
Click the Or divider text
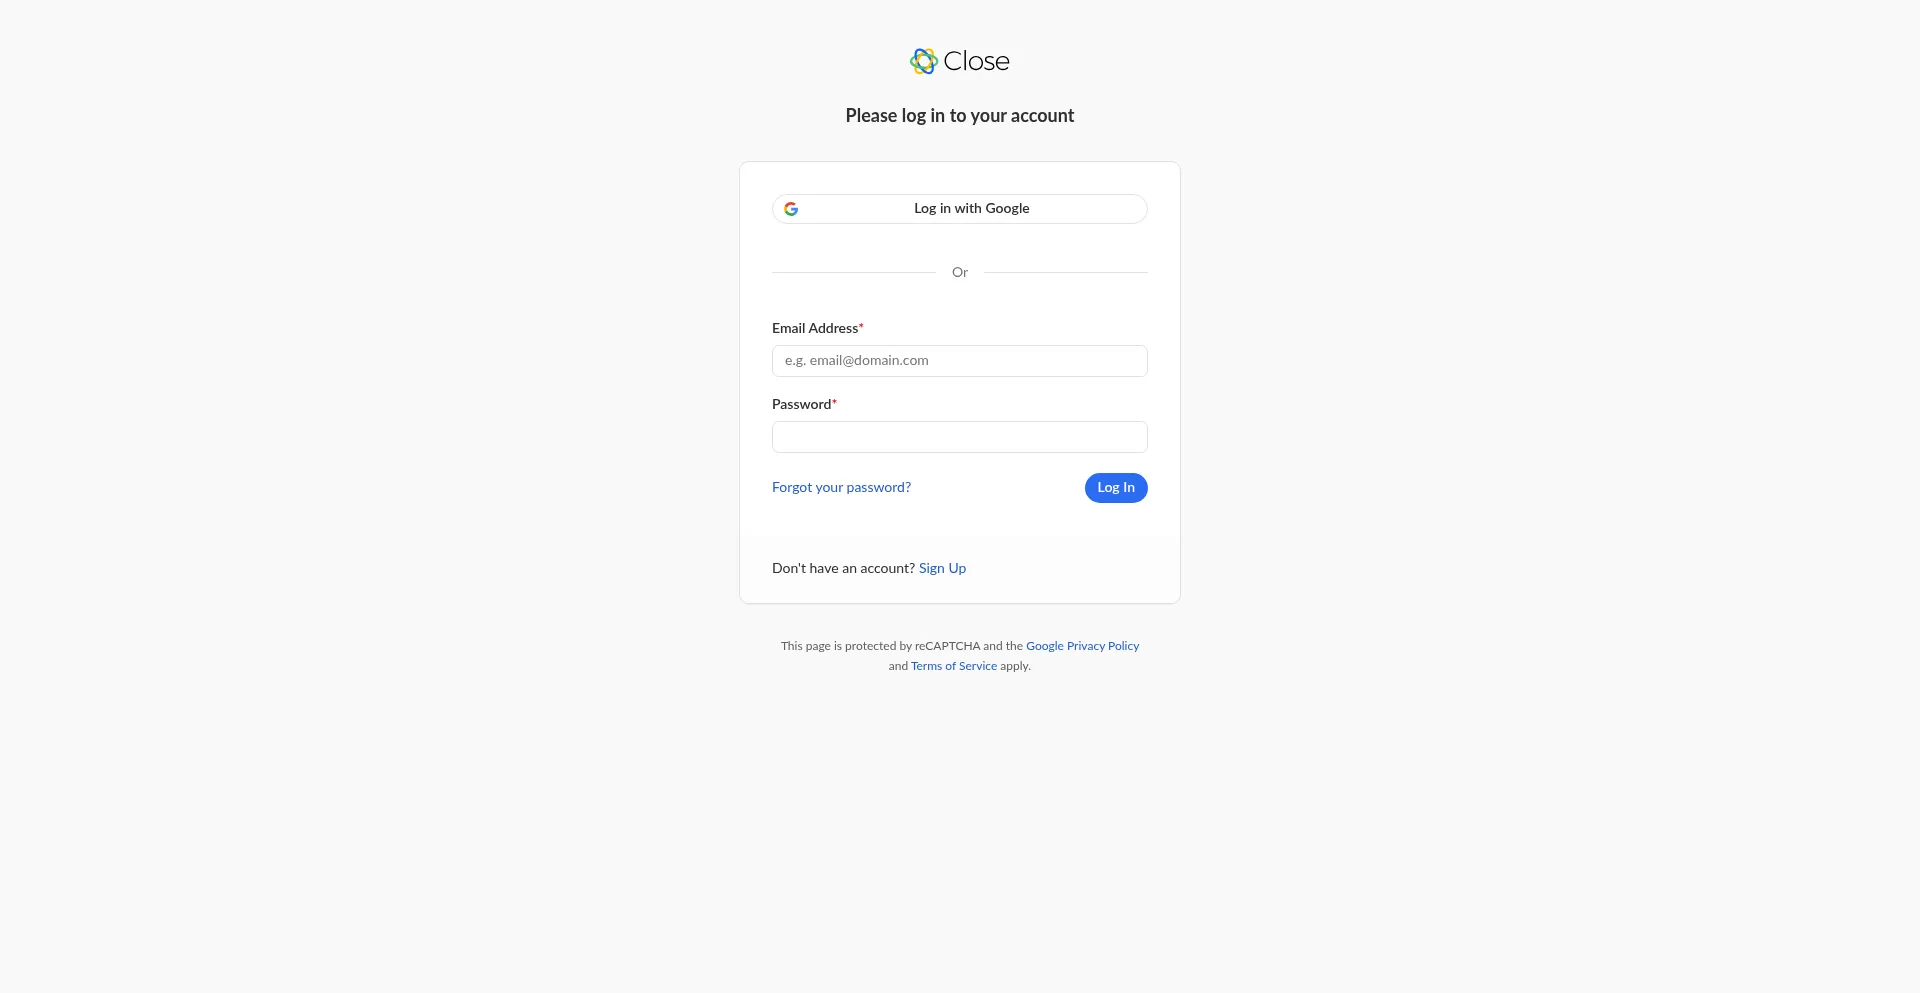point(959,271)
